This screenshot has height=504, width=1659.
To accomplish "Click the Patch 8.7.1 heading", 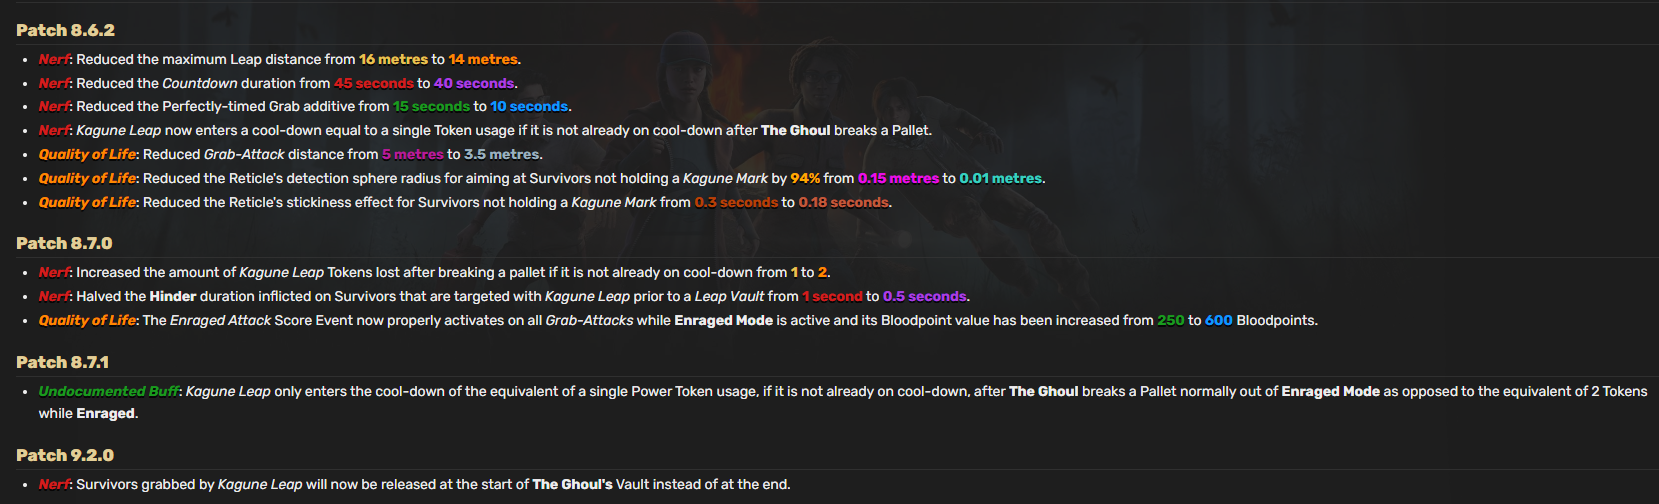I will pyautogui.click(x=62, y=362).
